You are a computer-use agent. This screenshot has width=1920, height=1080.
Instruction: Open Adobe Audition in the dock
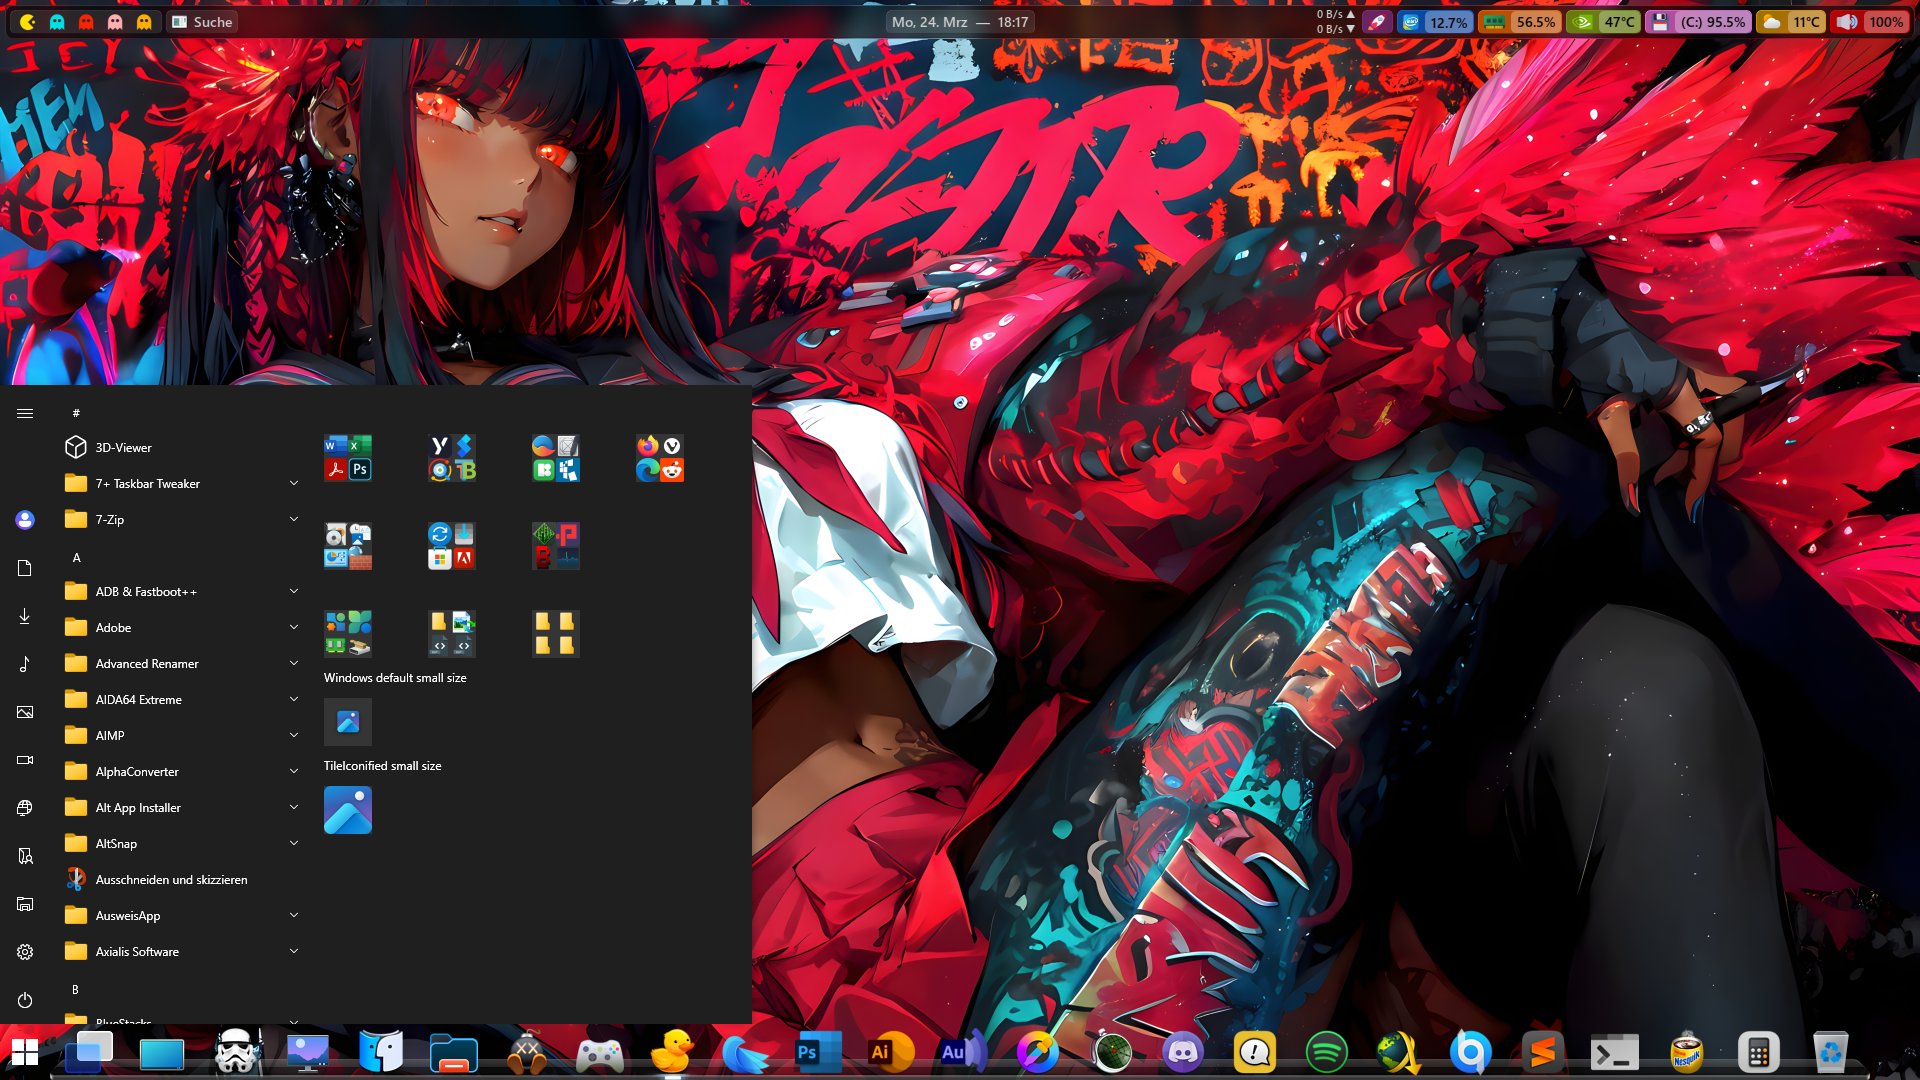pos(962,1052)
